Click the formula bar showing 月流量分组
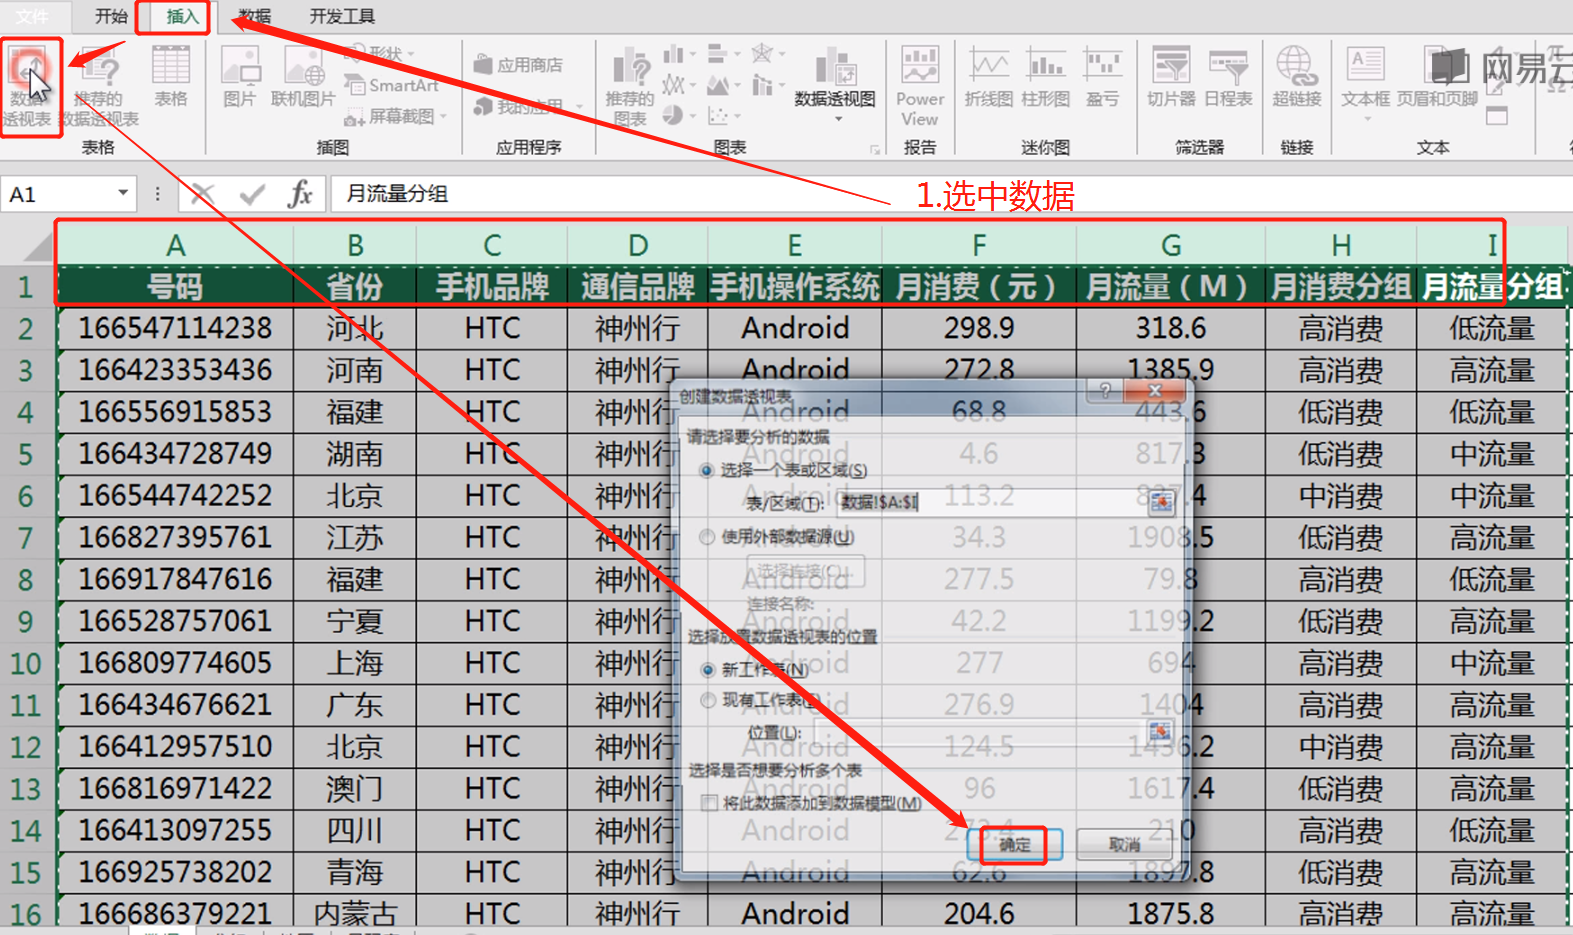 coord(950,194)
